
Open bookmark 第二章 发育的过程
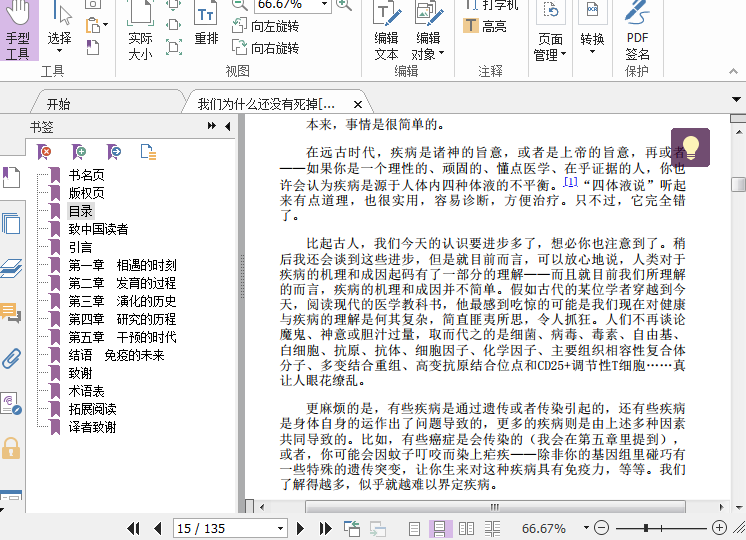(x=122, y=283)
